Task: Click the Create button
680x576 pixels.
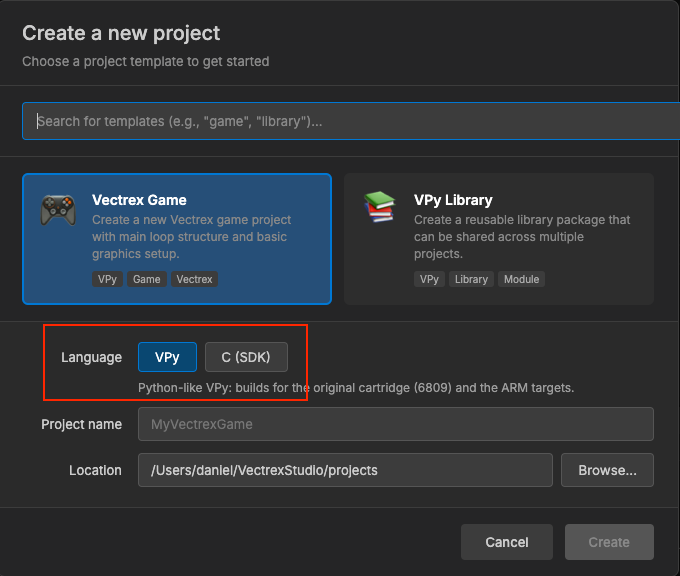Action: pyautogui.click(x=609, y=542)
